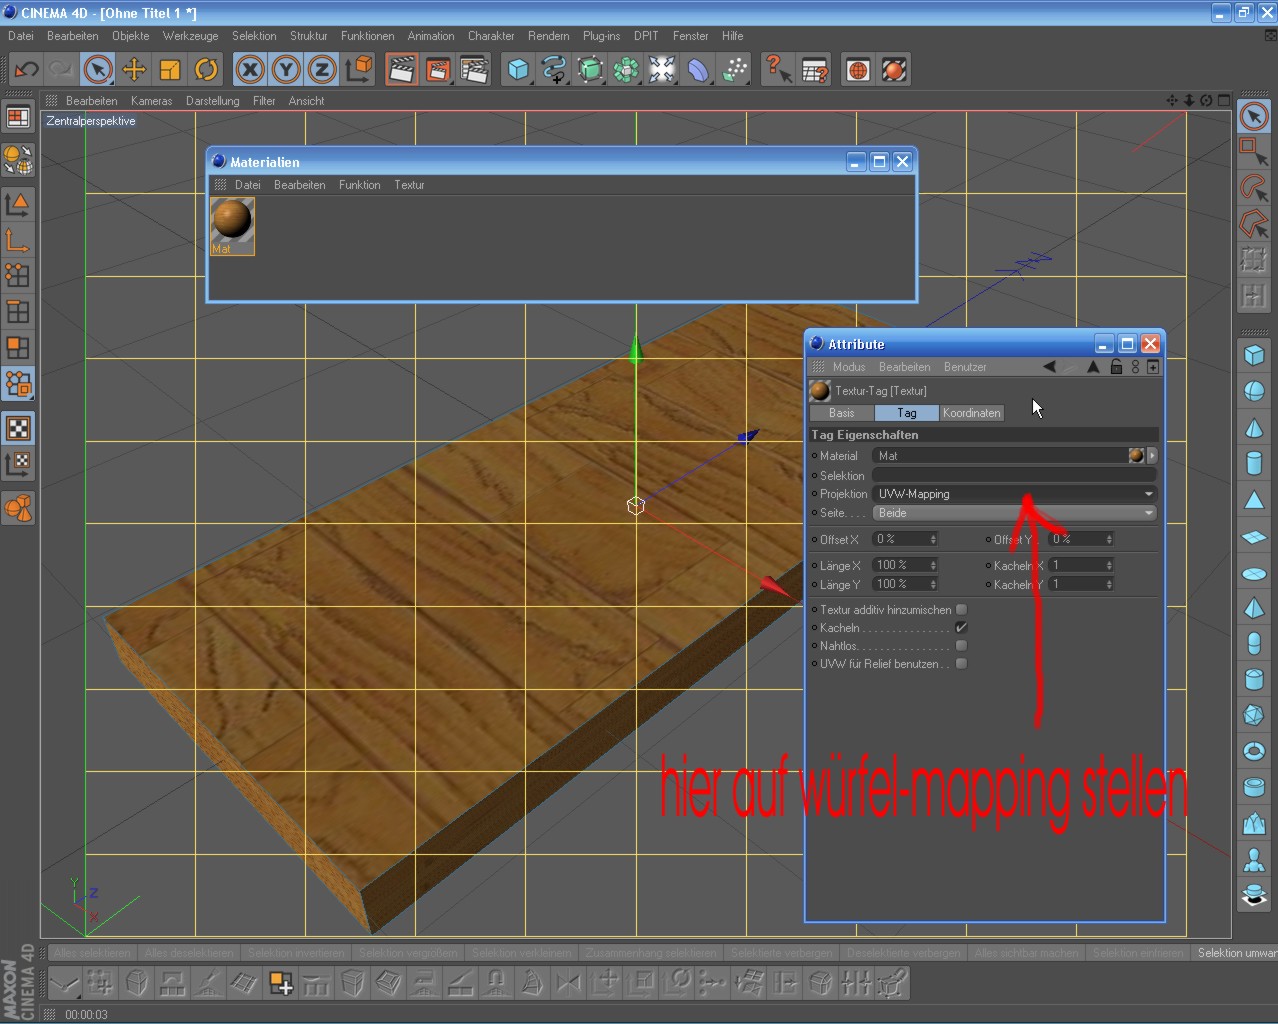Switch to the Koordinaten tab
The width and height of the screenshot is (1278, 1024).
[x=971, y=413]
